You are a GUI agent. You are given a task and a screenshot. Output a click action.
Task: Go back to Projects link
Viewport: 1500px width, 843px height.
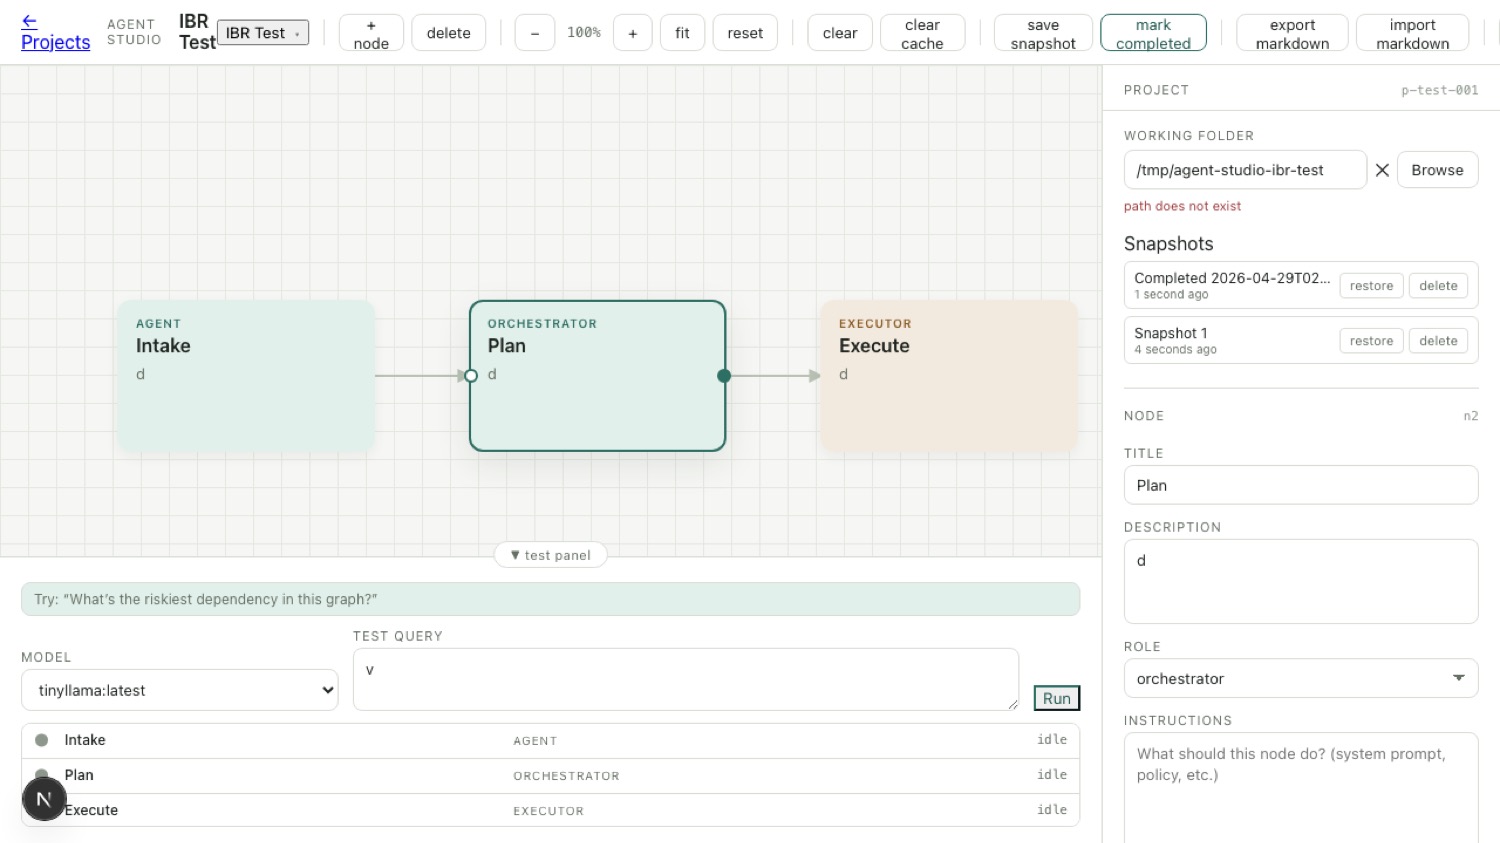(55, 33)
